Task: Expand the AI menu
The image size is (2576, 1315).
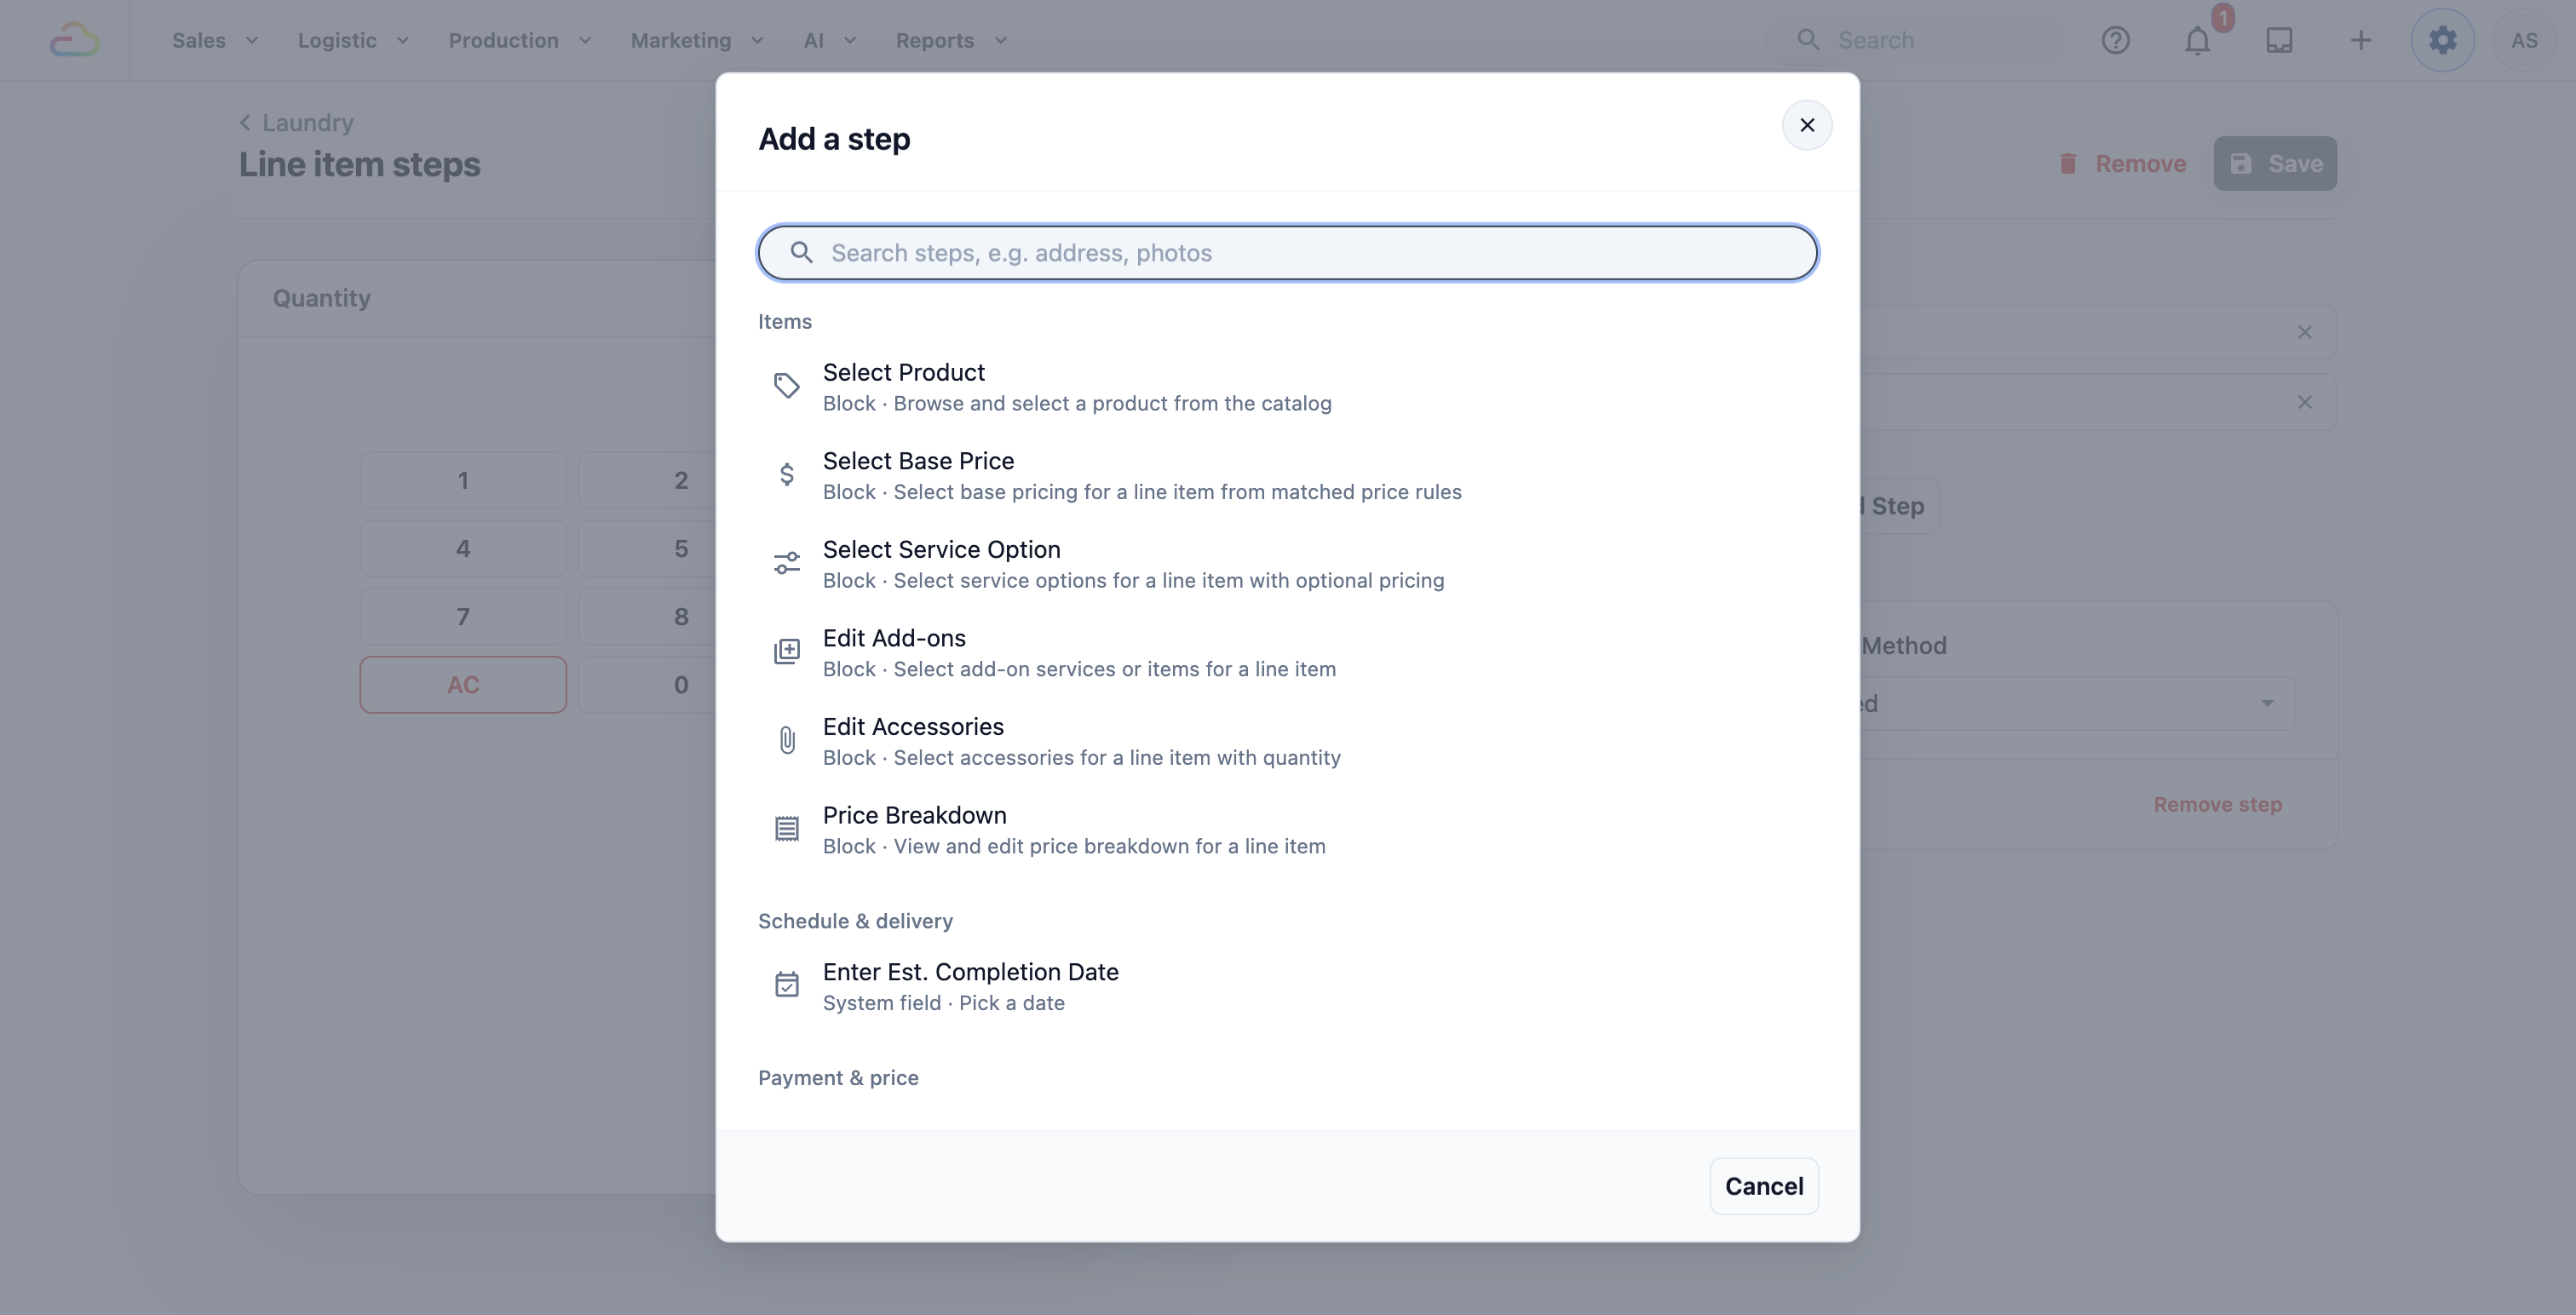Action: [x=830, y=40]
